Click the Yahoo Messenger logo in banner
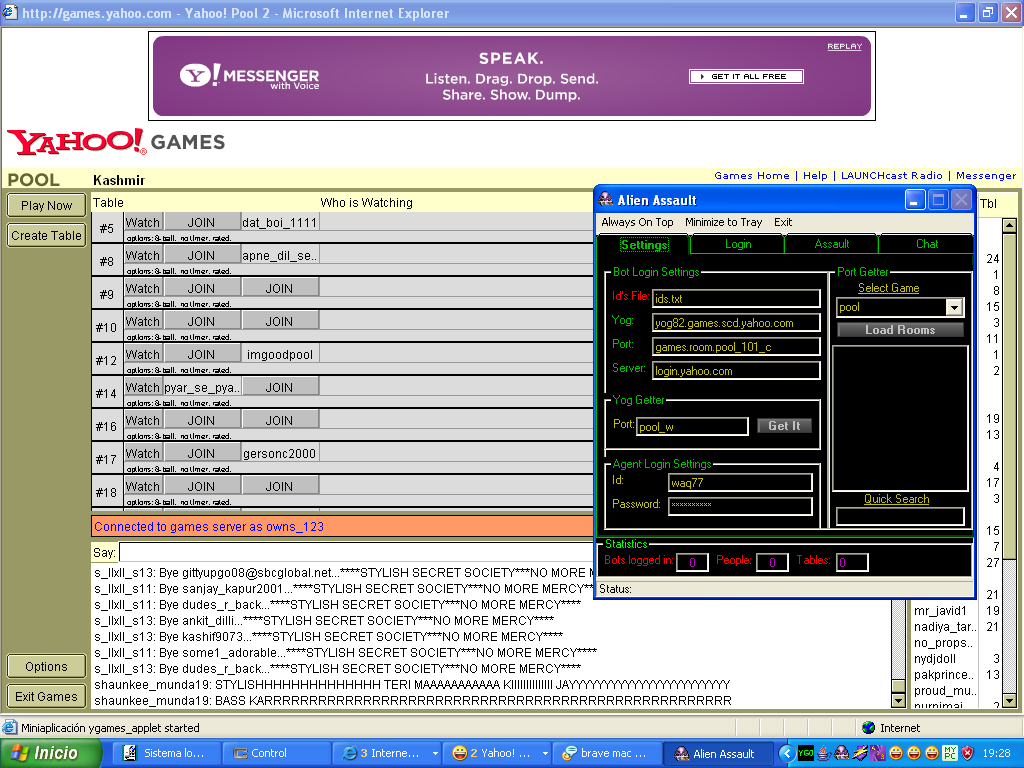 pyautogui.click(x=250, y=76)
